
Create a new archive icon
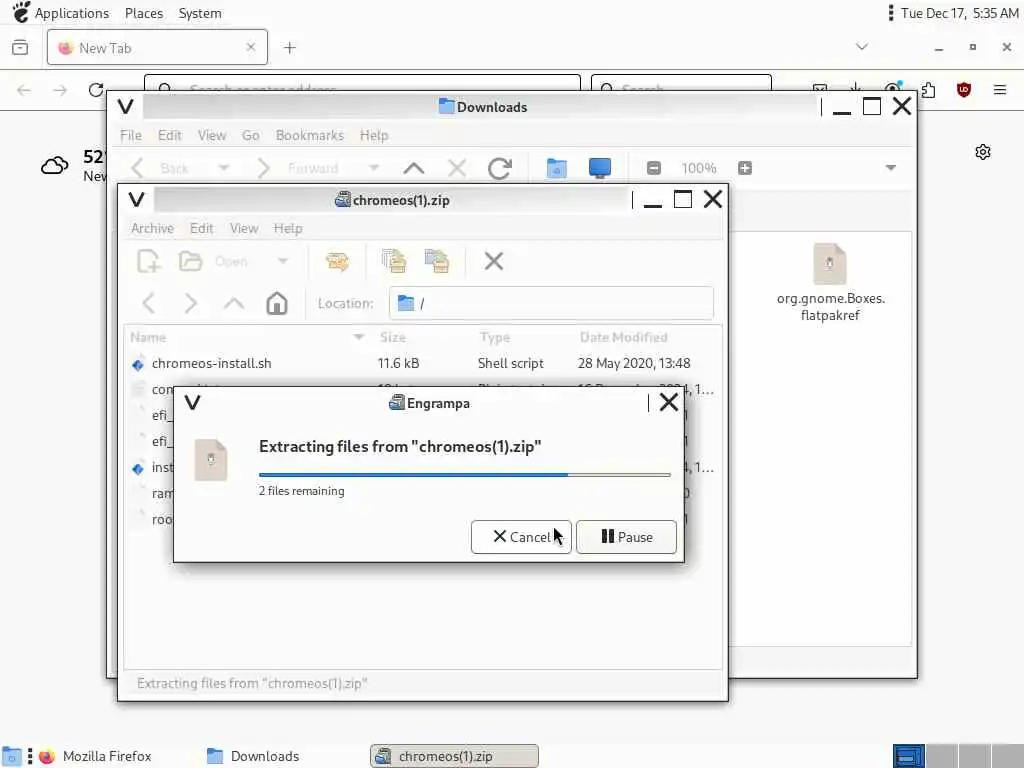point(148,261)
